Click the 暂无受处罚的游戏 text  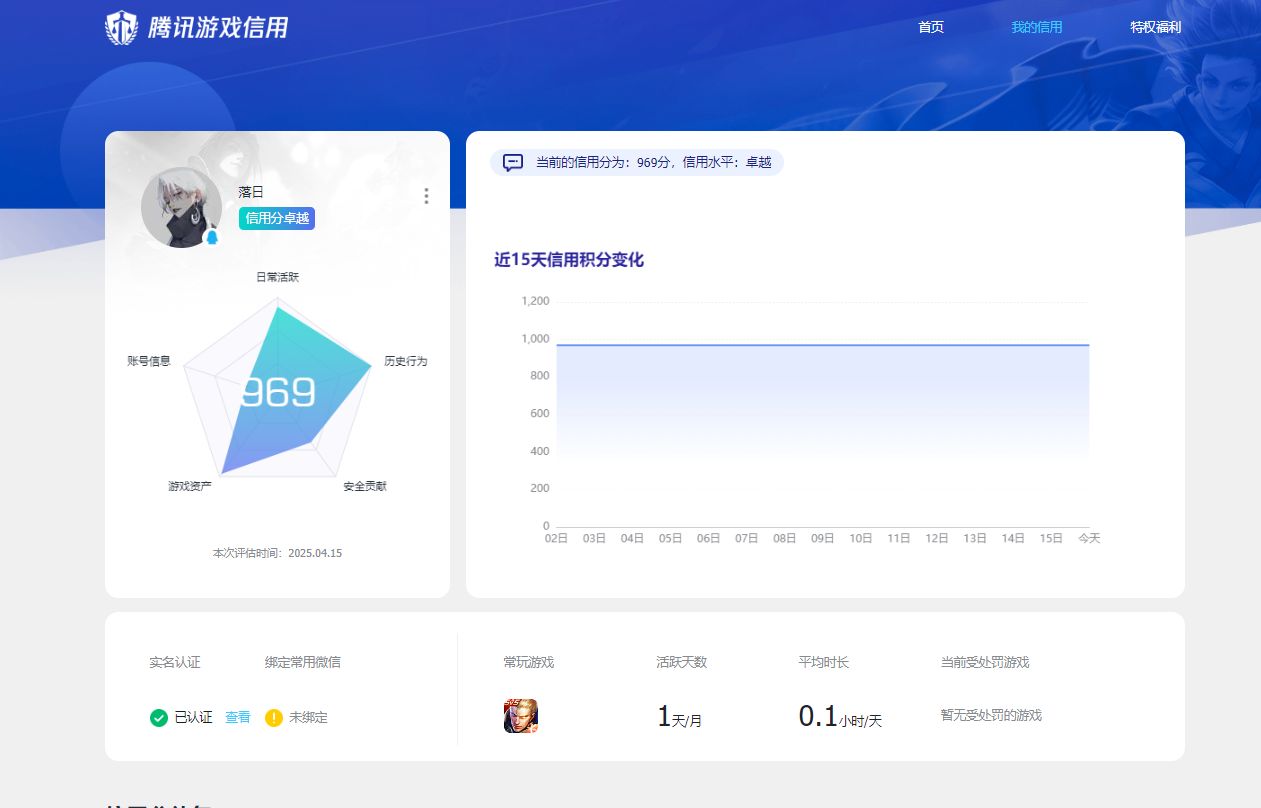tap(991, 715)
